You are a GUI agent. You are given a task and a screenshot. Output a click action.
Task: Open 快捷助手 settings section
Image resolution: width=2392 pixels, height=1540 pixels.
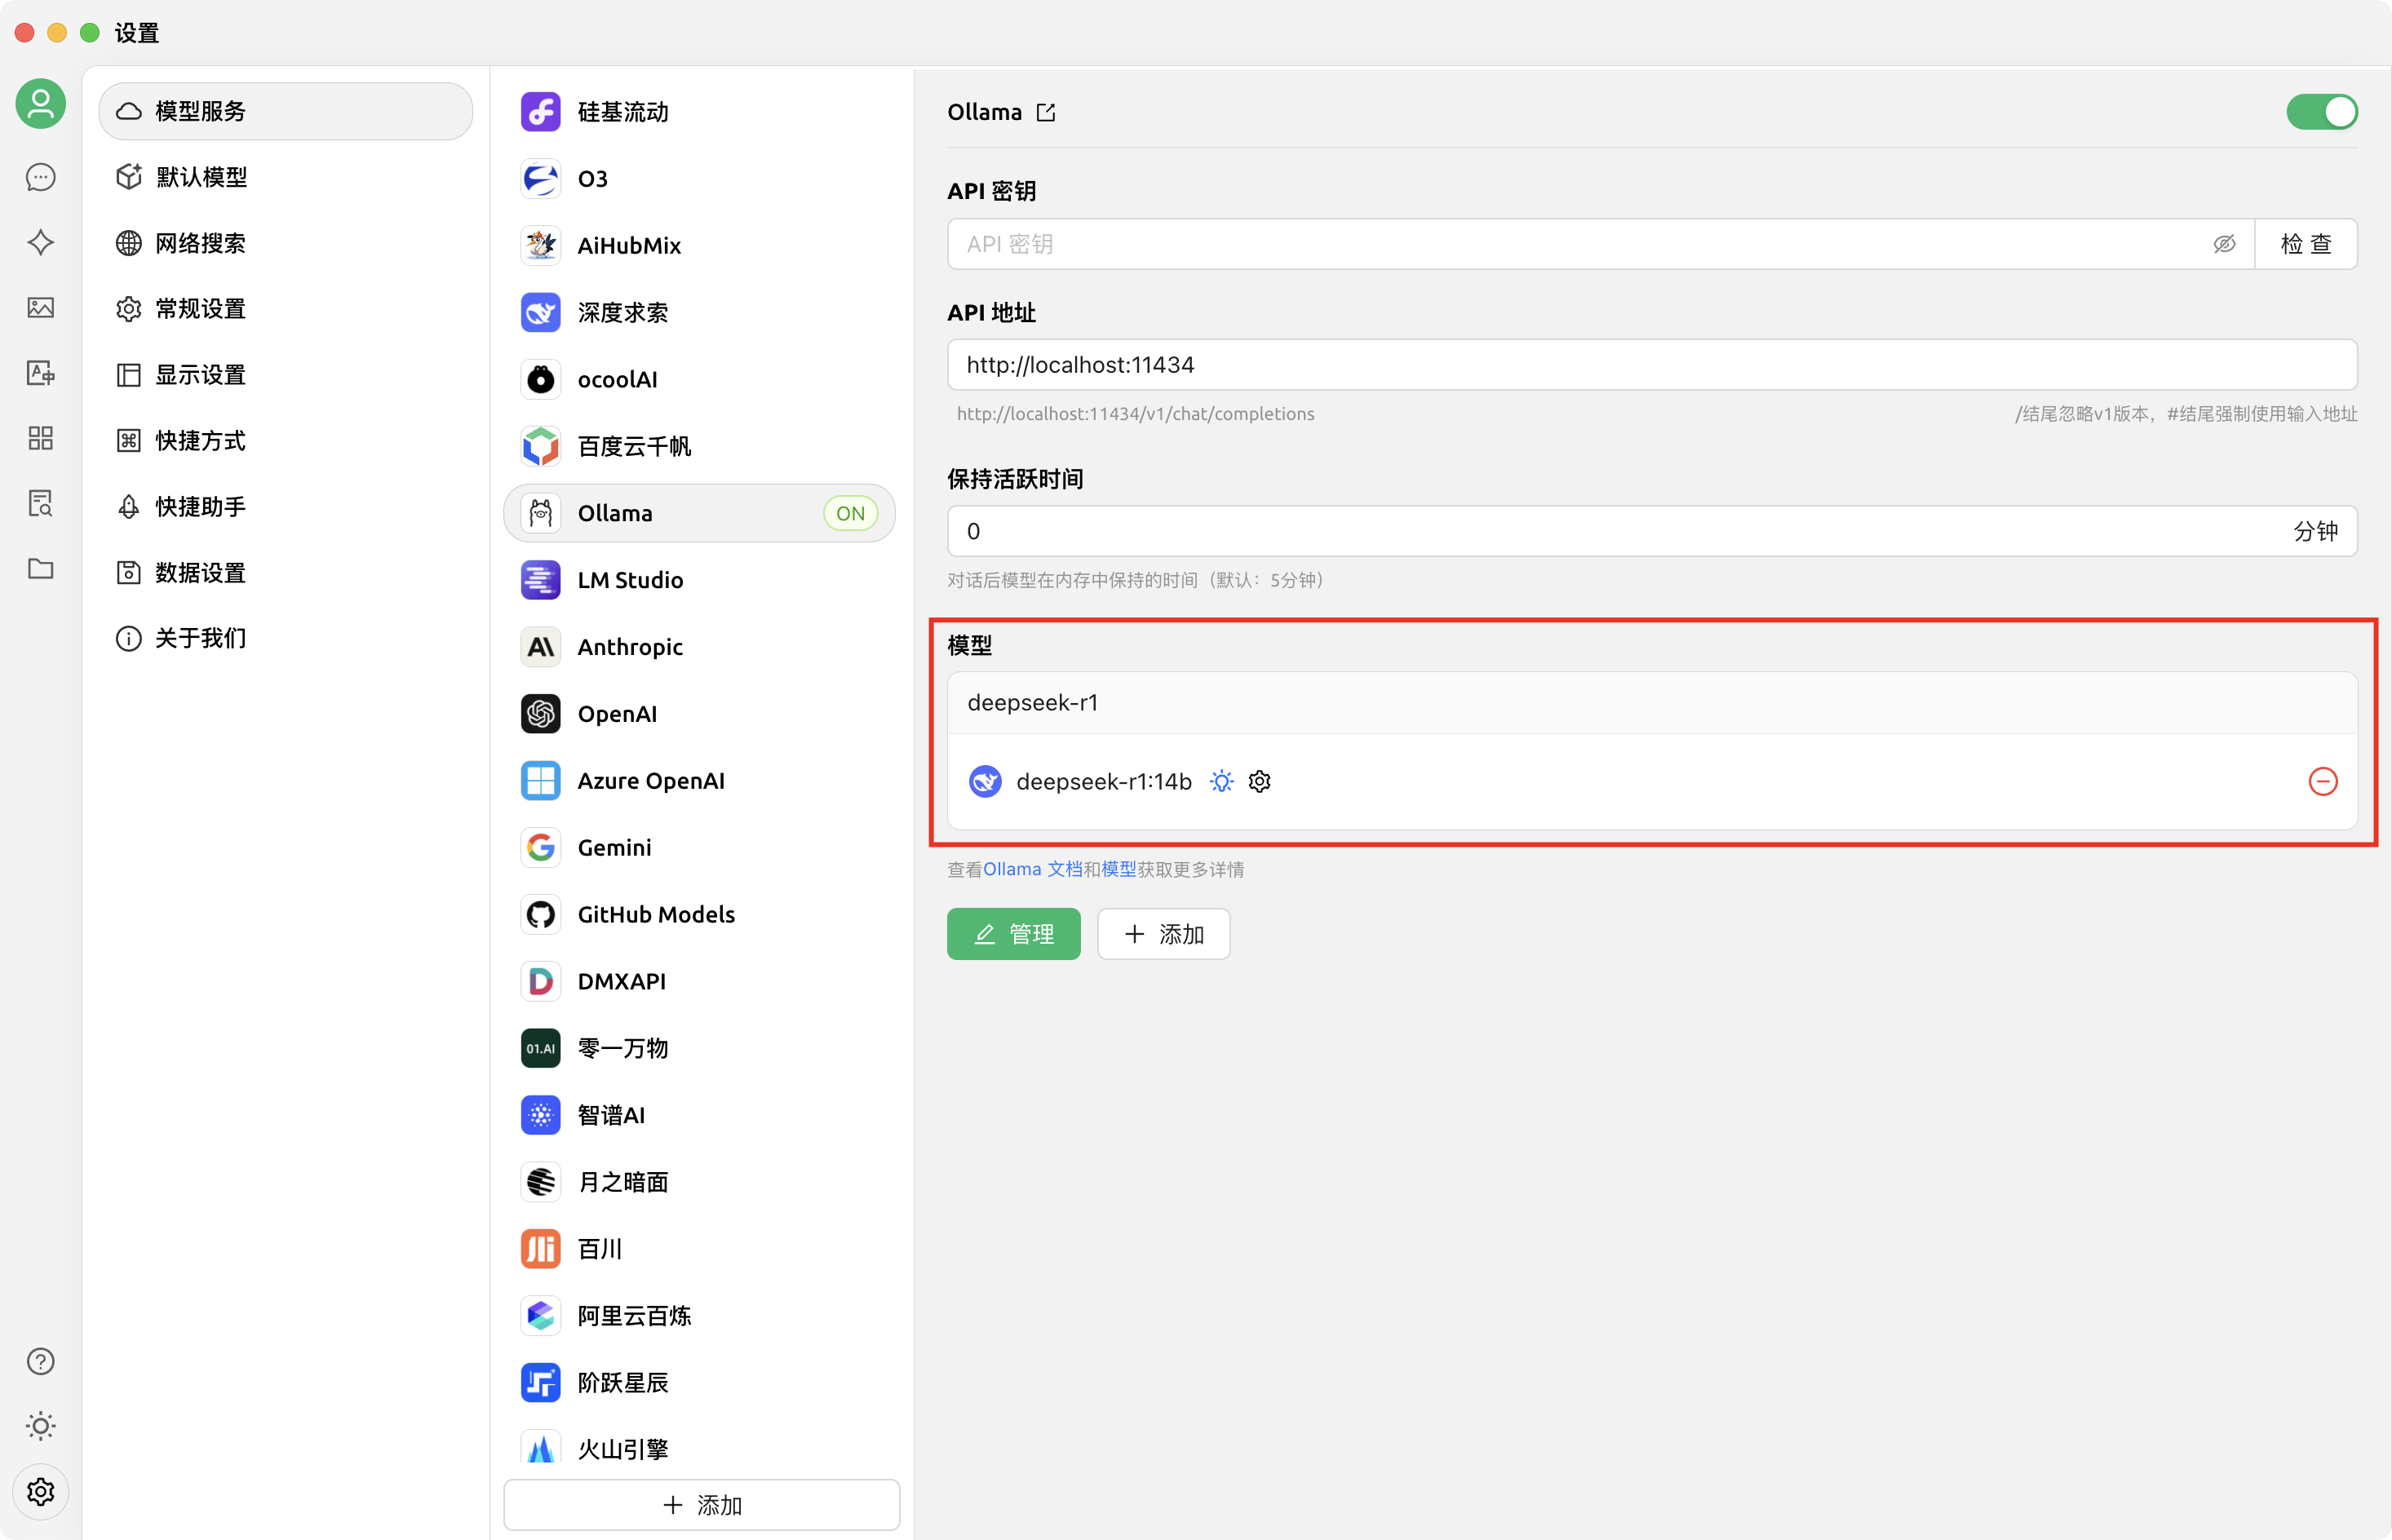tap(286, 507)
